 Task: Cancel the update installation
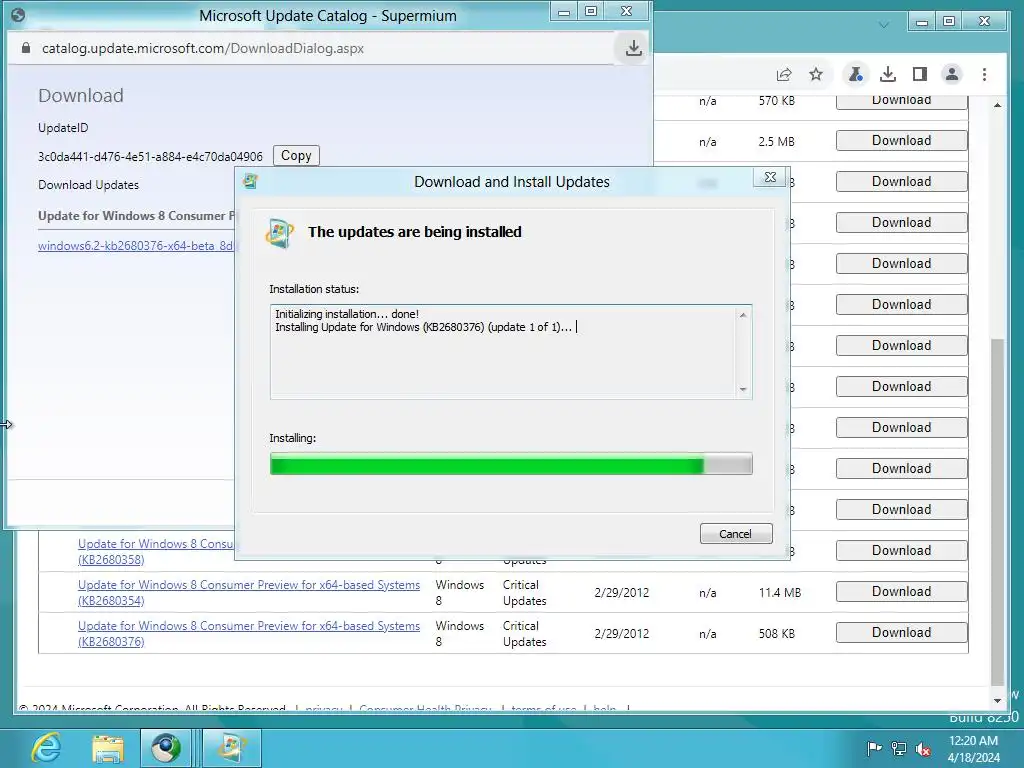pyautogui.click(x=736, y=534)
